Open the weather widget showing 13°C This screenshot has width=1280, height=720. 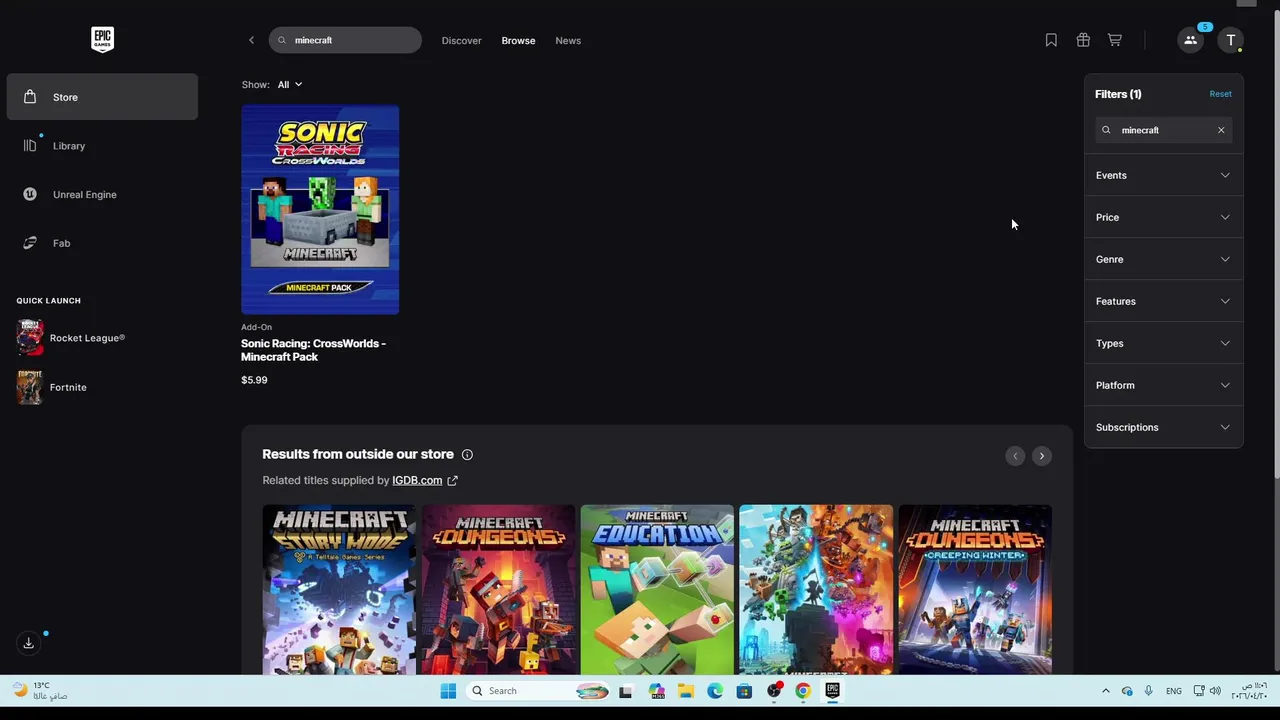(x=40, y=691)
